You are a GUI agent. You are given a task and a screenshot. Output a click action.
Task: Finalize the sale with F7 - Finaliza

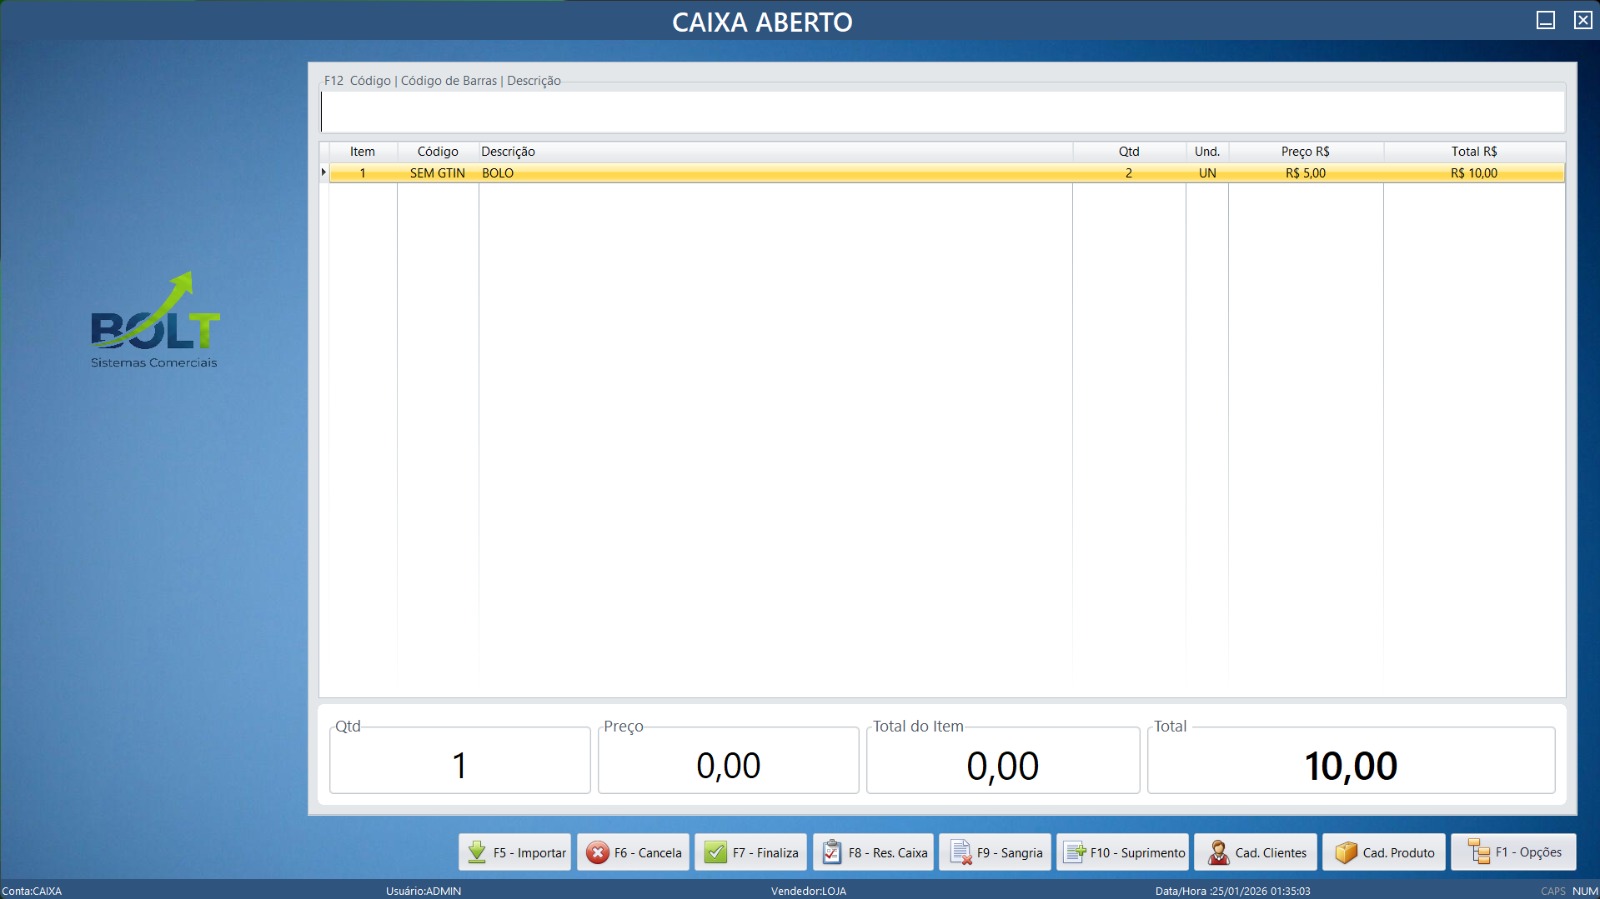(x=751, y=852)
